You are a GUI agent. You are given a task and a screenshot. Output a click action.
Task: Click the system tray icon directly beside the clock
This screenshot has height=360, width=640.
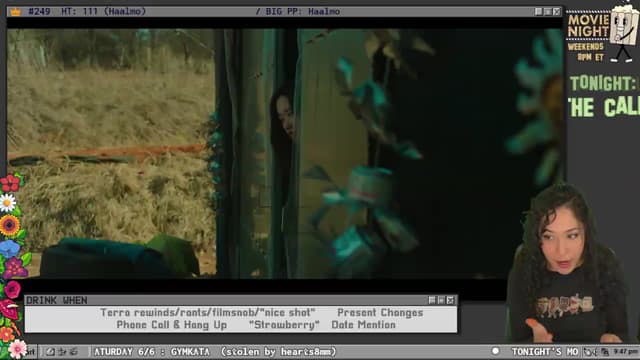point(605,351)
